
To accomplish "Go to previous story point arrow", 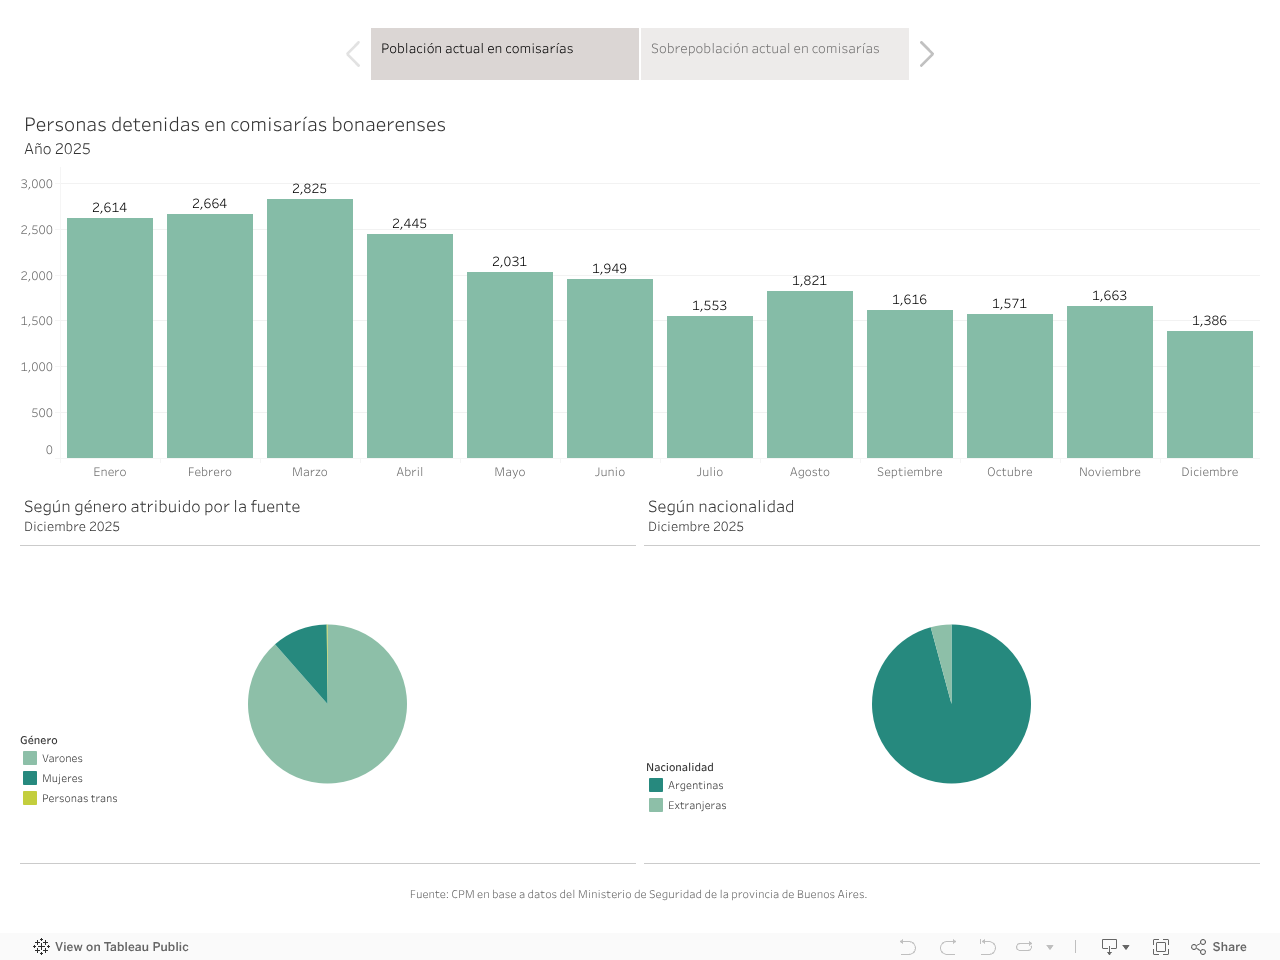I will (353, 54).
